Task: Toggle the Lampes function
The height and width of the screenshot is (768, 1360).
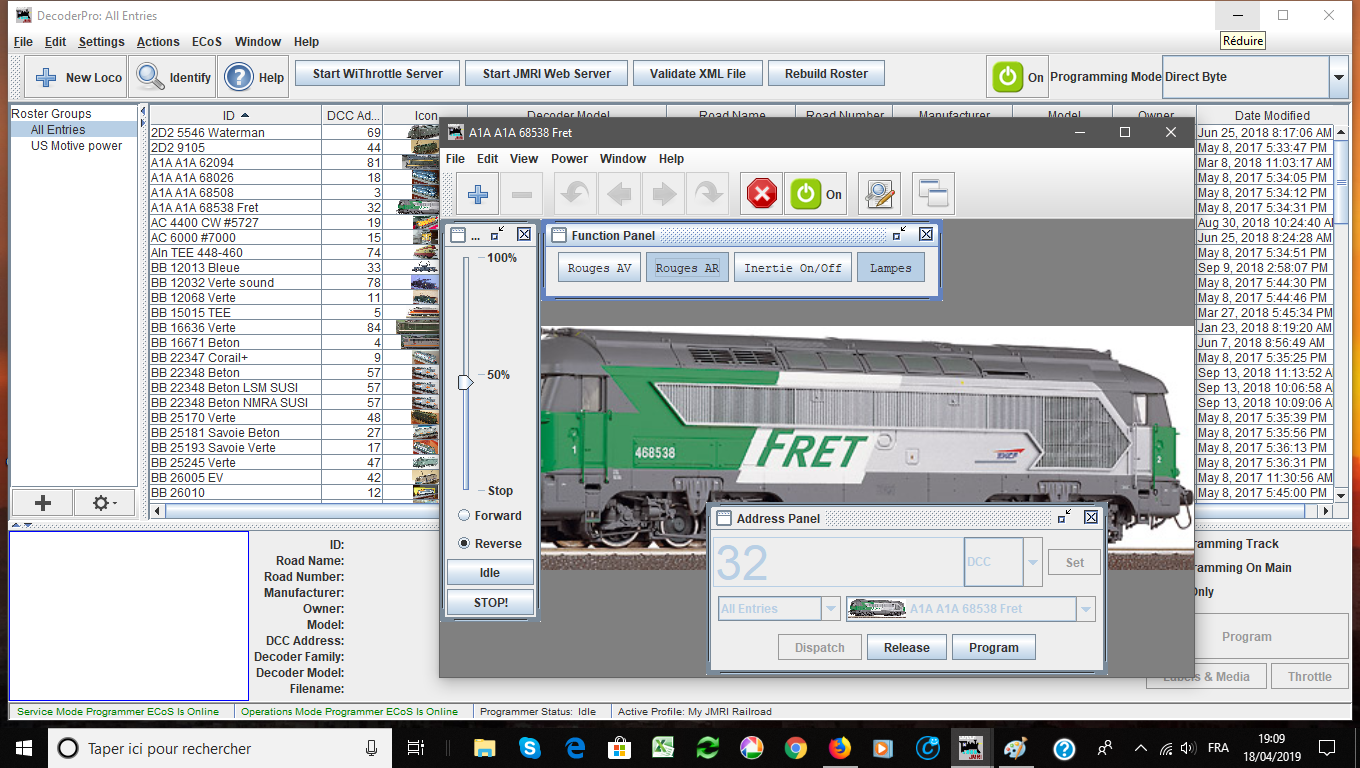Action: (x=890, y=268)
